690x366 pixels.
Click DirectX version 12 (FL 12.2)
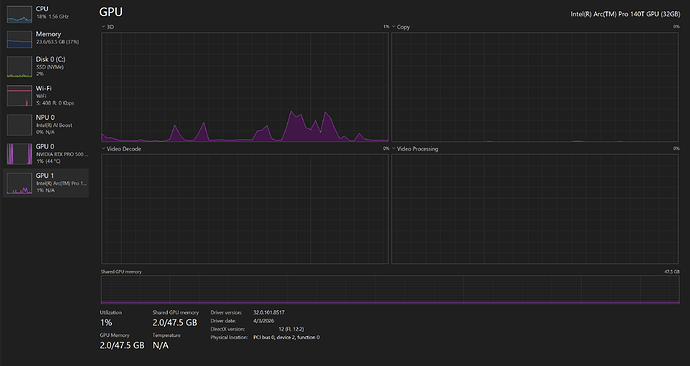click(x=291, y=329)
